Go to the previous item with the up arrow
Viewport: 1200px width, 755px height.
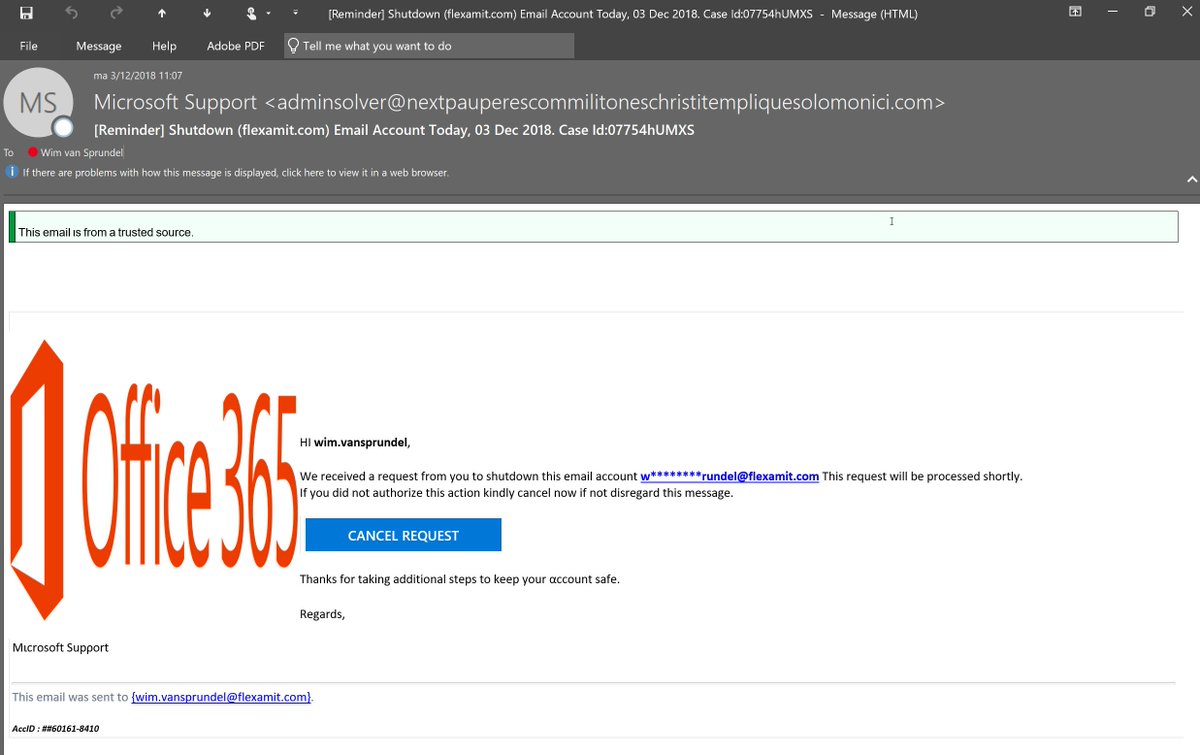[162, 13]
